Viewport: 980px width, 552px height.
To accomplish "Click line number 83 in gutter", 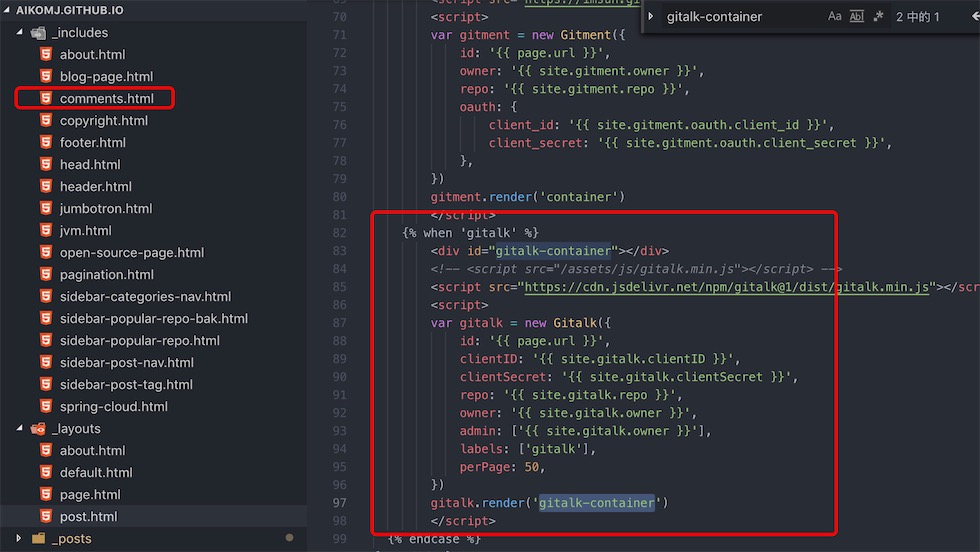I will tap(339, 251).
